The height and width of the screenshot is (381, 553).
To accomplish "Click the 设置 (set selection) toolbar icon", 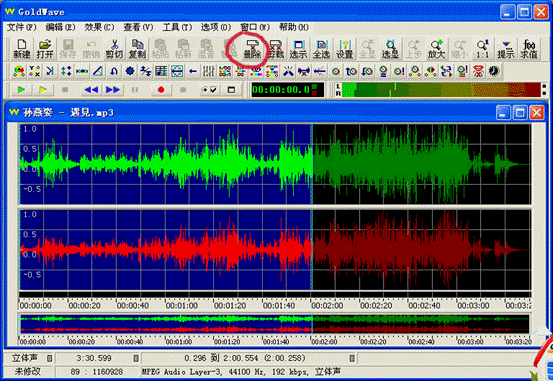I will click(x=345, y=49).
